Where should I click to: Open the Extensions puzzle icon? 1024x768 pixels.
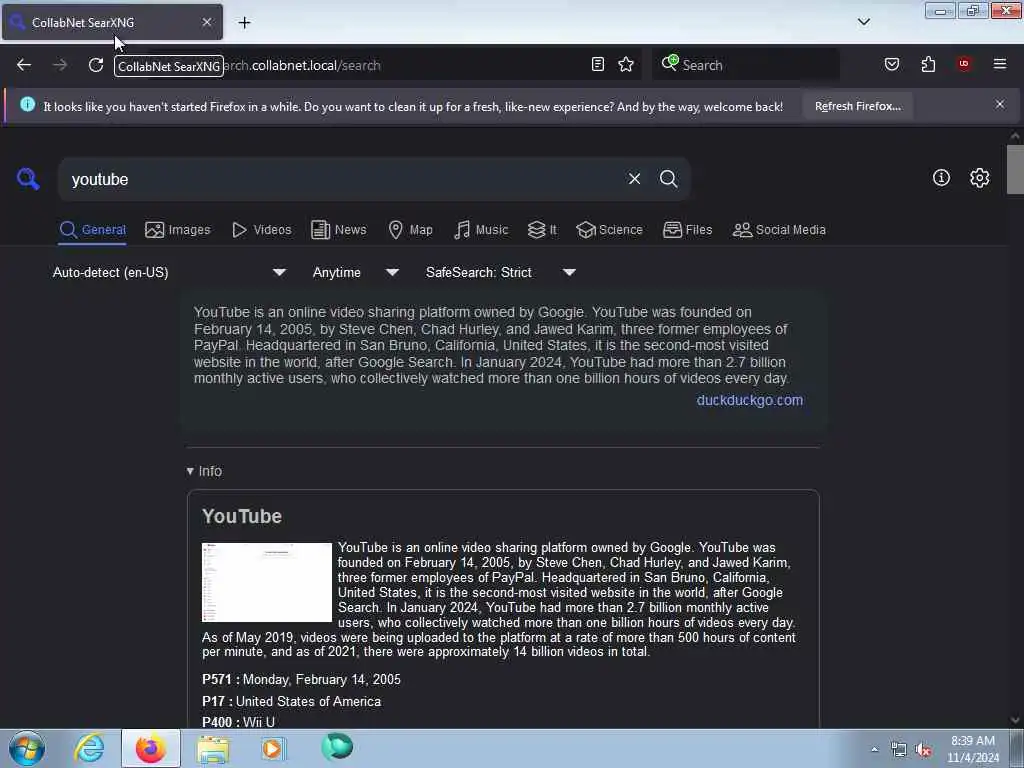[x=928, y=64]
